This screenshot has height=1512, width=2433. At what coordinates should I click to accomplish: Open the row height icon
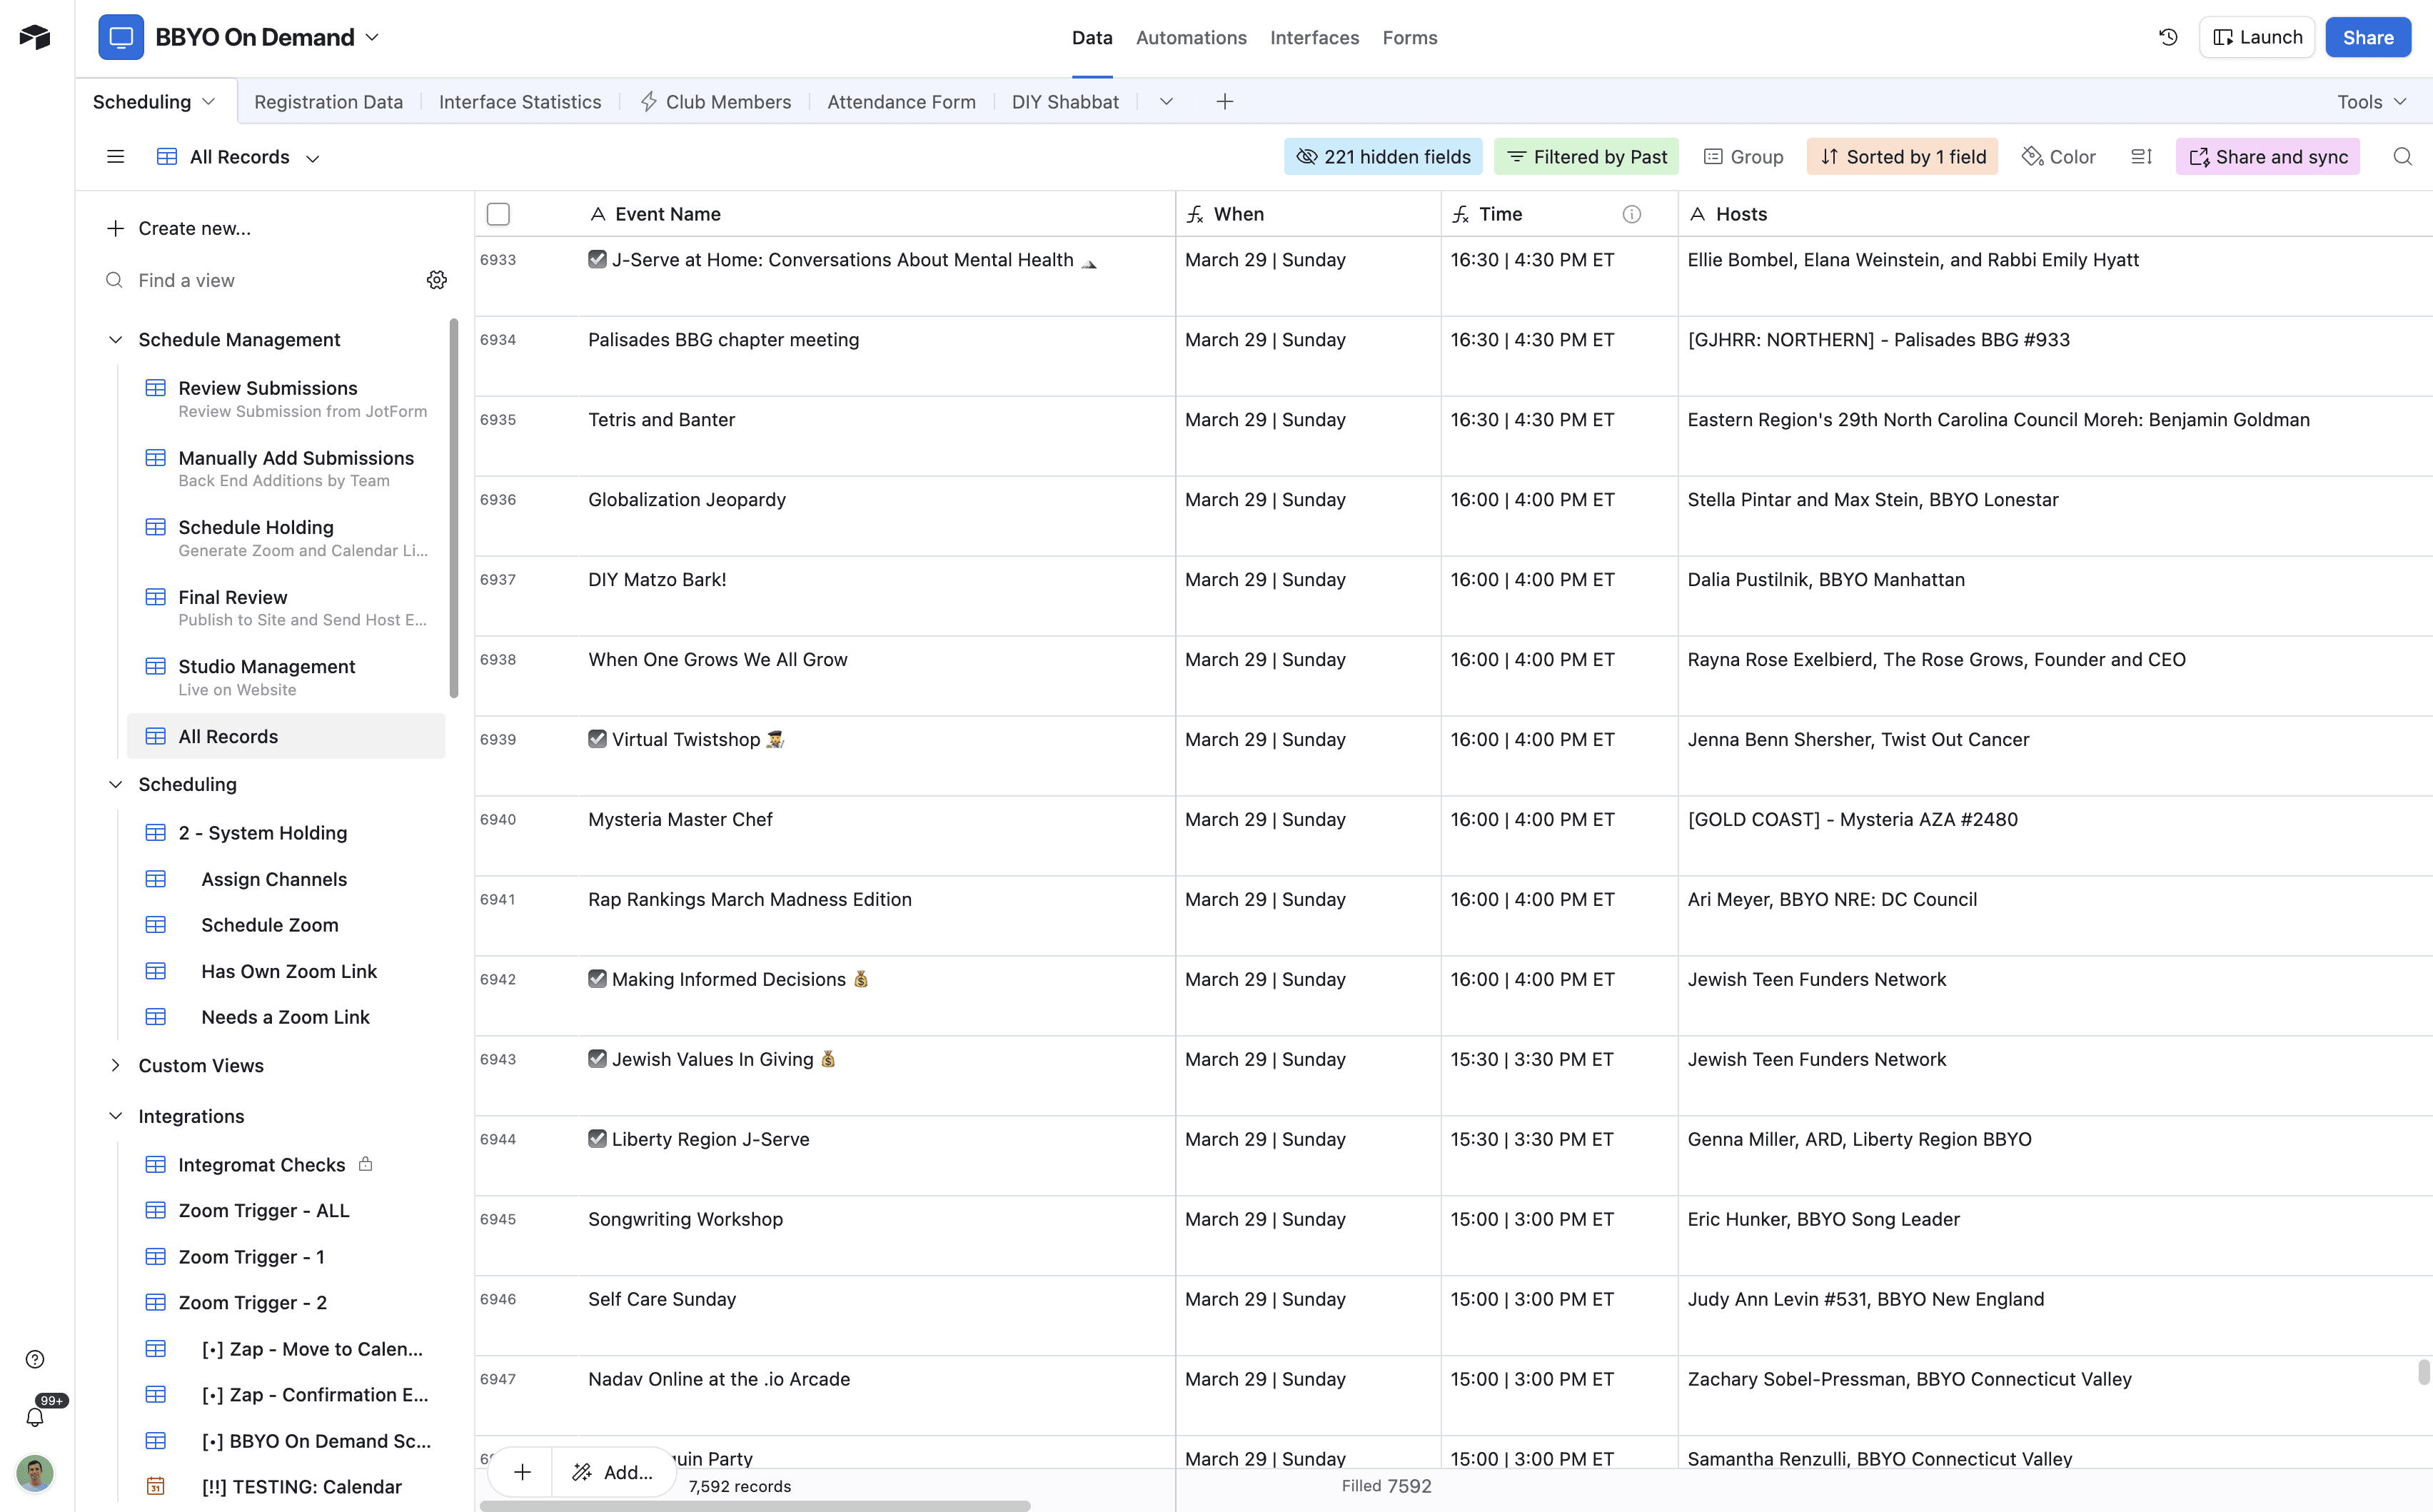click(2141, 157)
